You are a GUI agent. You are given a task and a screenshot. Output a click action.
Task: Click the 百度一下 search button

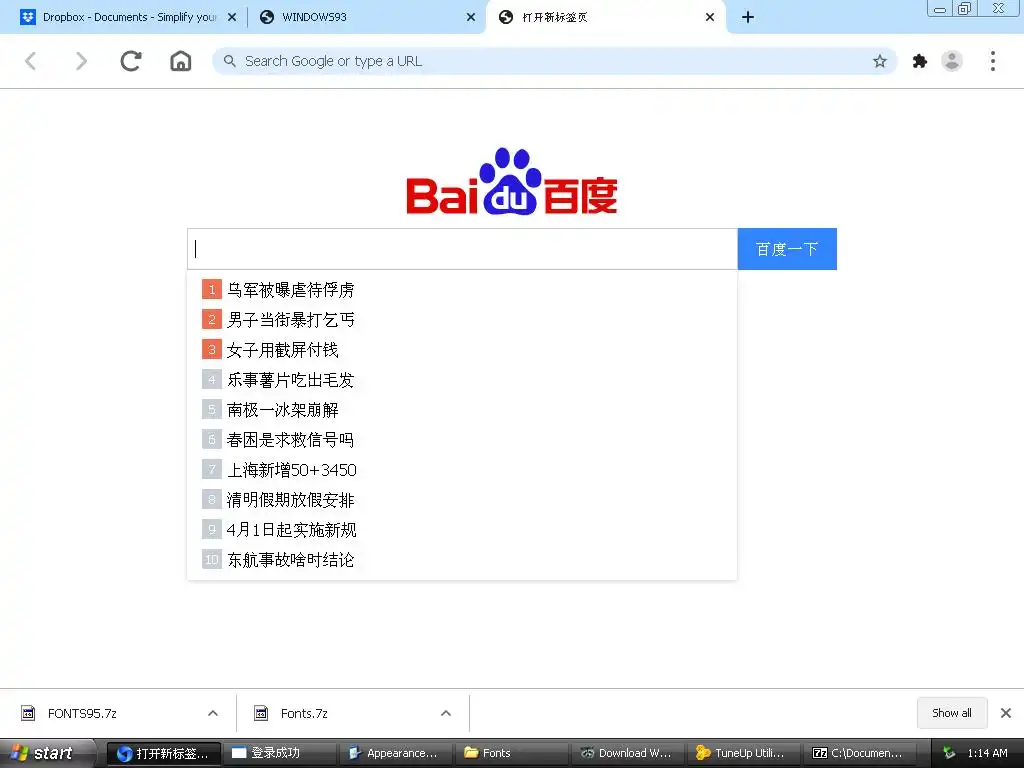(787, 249)
